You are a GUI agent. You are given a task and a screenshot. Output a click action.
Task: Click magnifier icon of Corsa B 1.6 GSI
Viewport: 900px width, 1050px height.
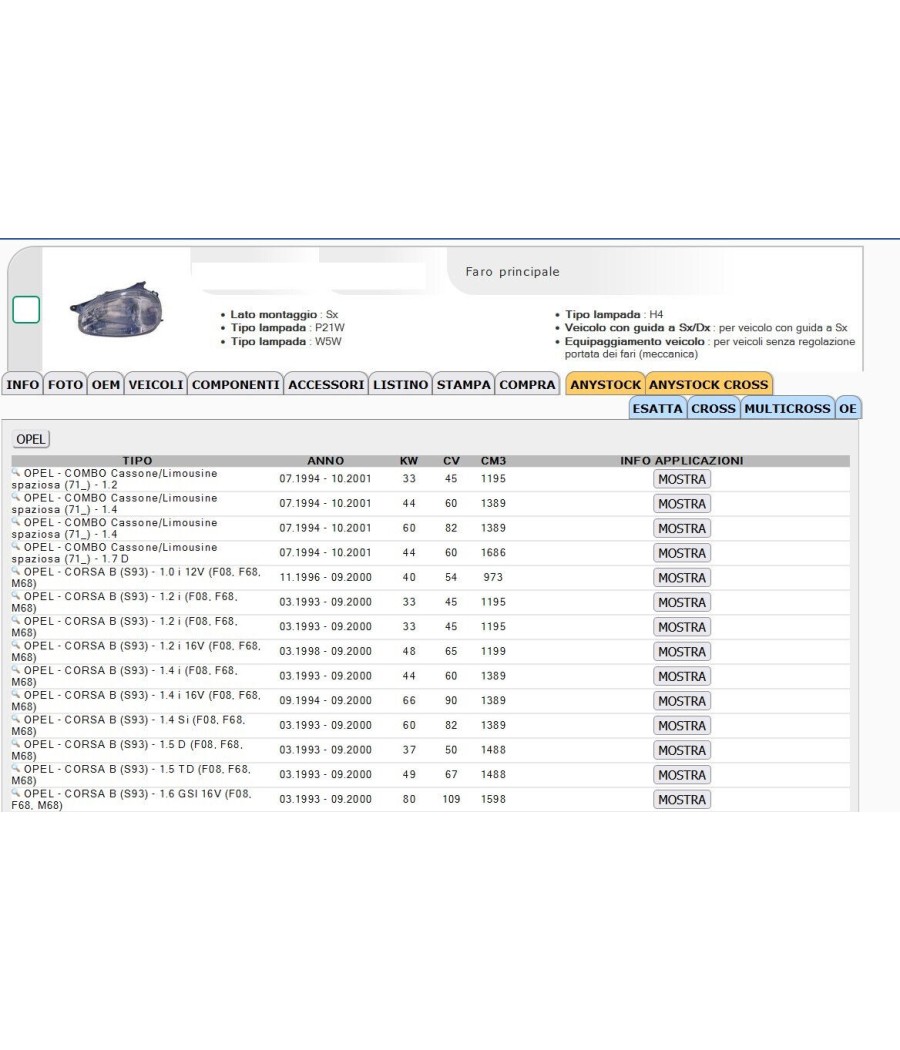pos(16,793)
